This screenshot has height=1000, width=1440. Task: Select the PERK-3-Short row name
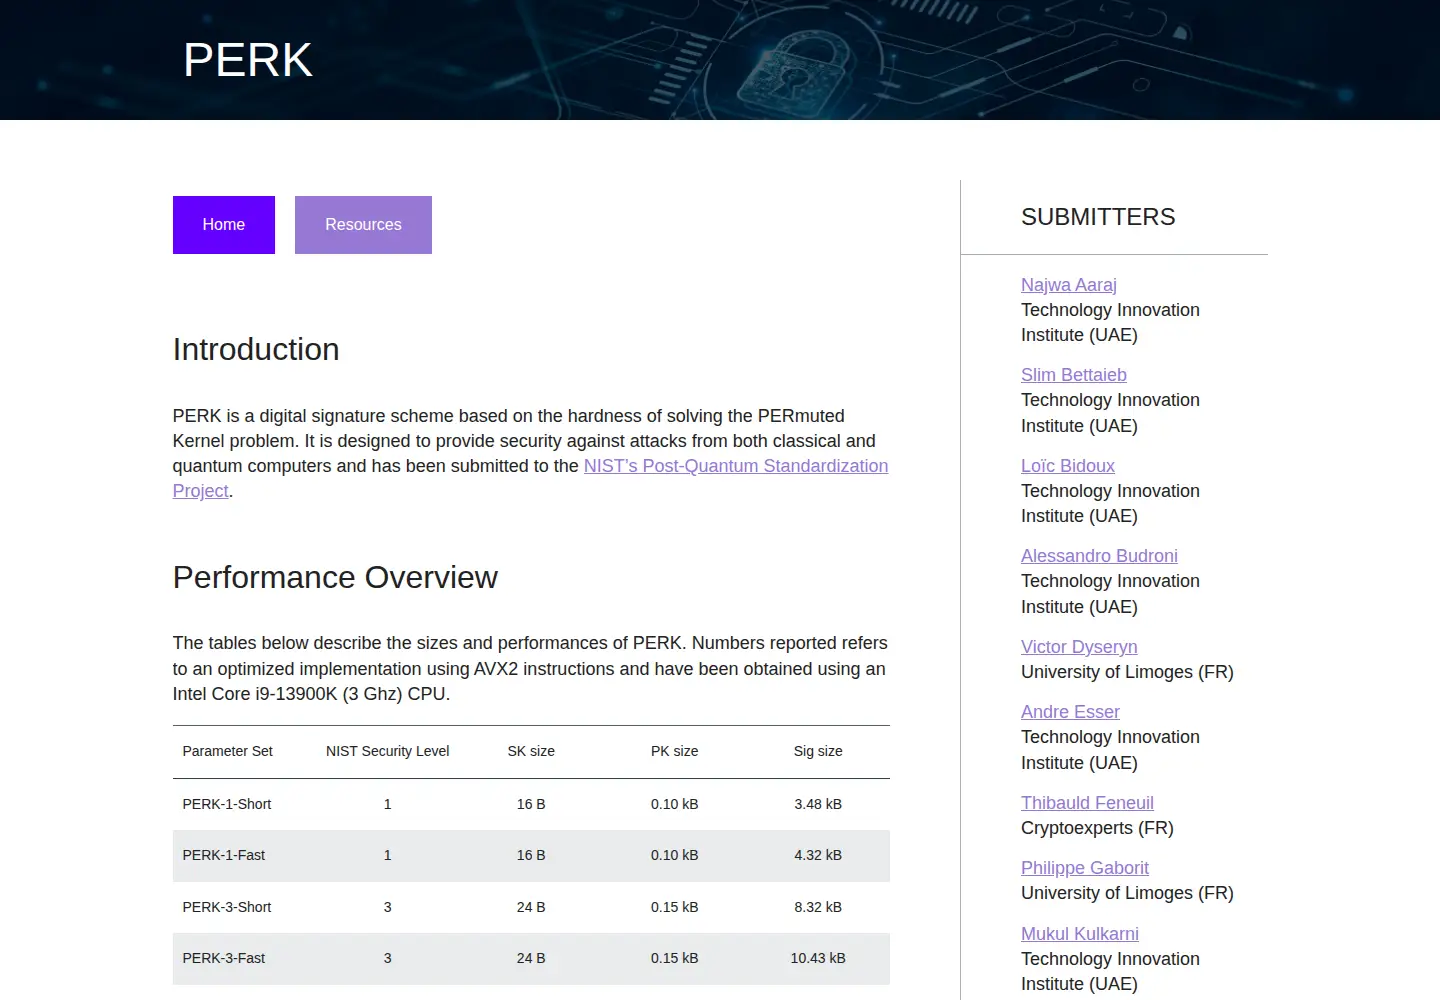coord(227,907)
